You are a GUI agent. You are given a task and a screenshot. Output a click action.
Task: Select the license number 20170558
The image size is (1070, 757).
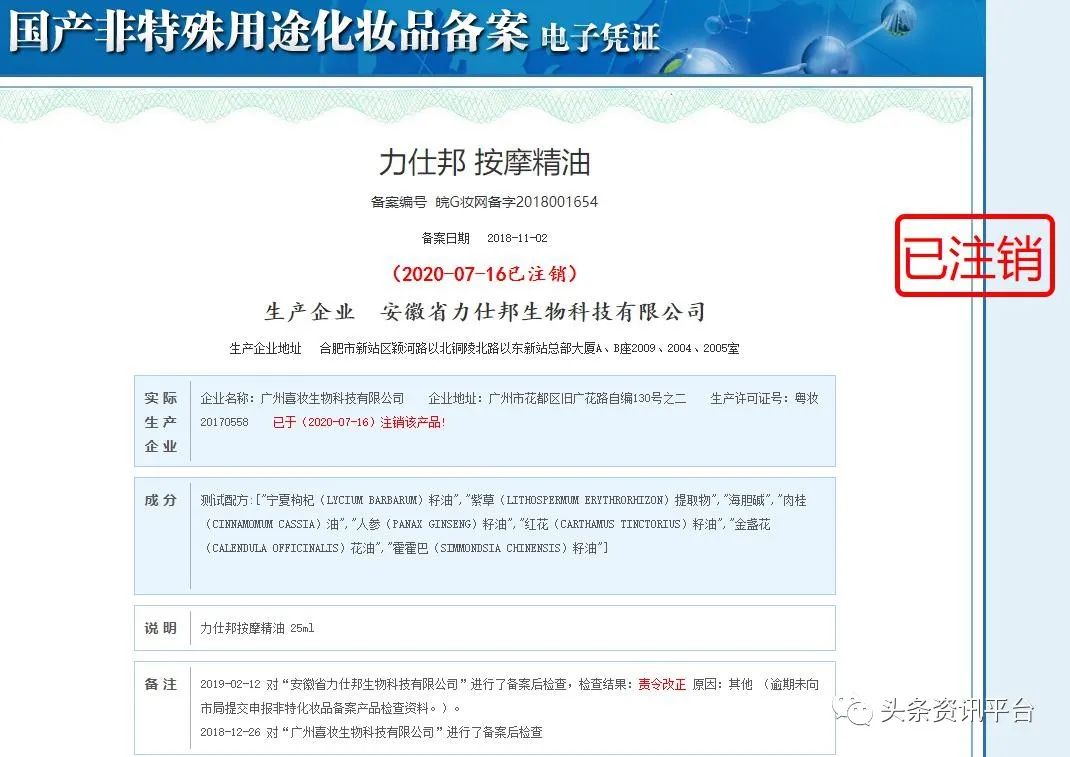pyautogui.click(x=225, y=423)
